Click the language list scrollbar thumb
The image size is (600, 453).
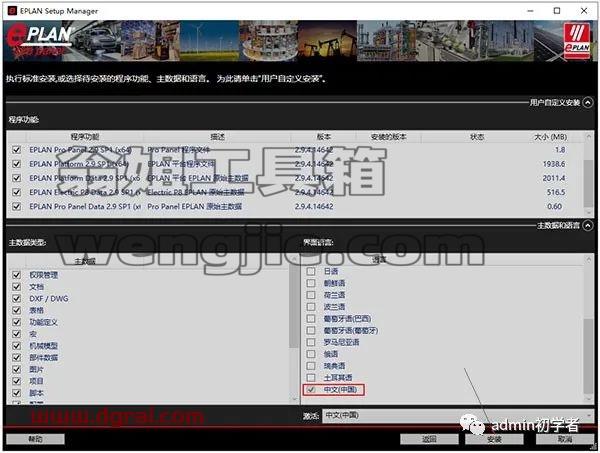click(589, 355)
